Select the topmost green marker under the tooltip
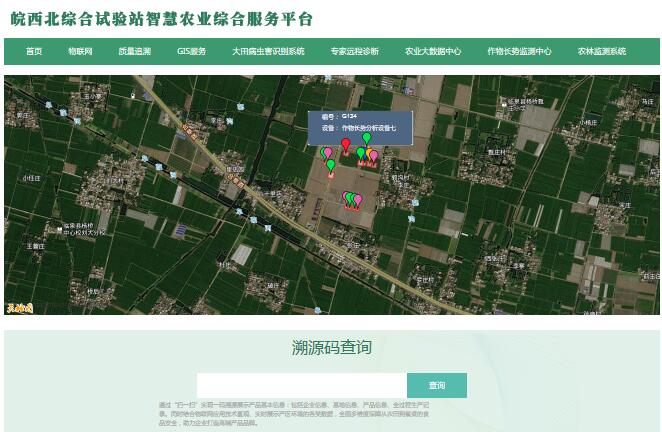Screen dimensions: 662x432 pyautogui.click(x=367, y=138)
